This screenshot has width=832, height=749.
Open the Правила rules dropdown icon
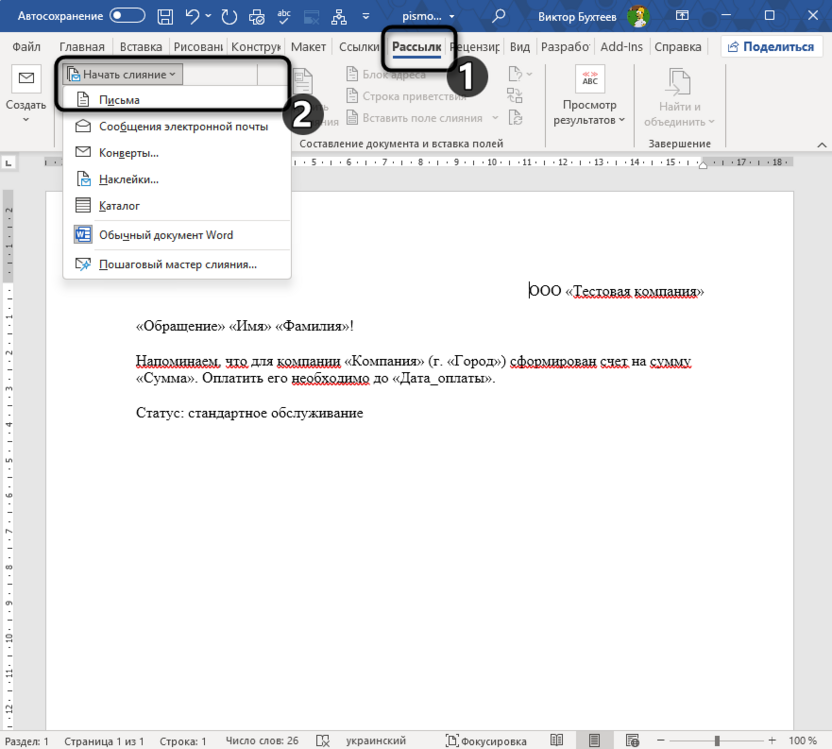(x=519, y=74)
